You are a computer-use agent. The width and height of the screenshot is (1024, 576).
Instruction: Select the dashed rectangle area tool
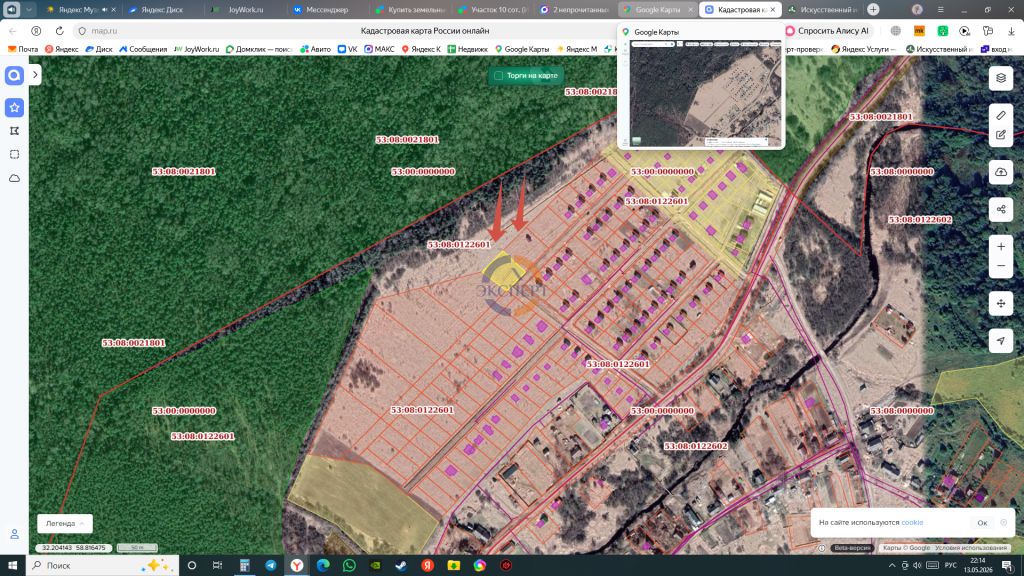[x=14, y=155]
